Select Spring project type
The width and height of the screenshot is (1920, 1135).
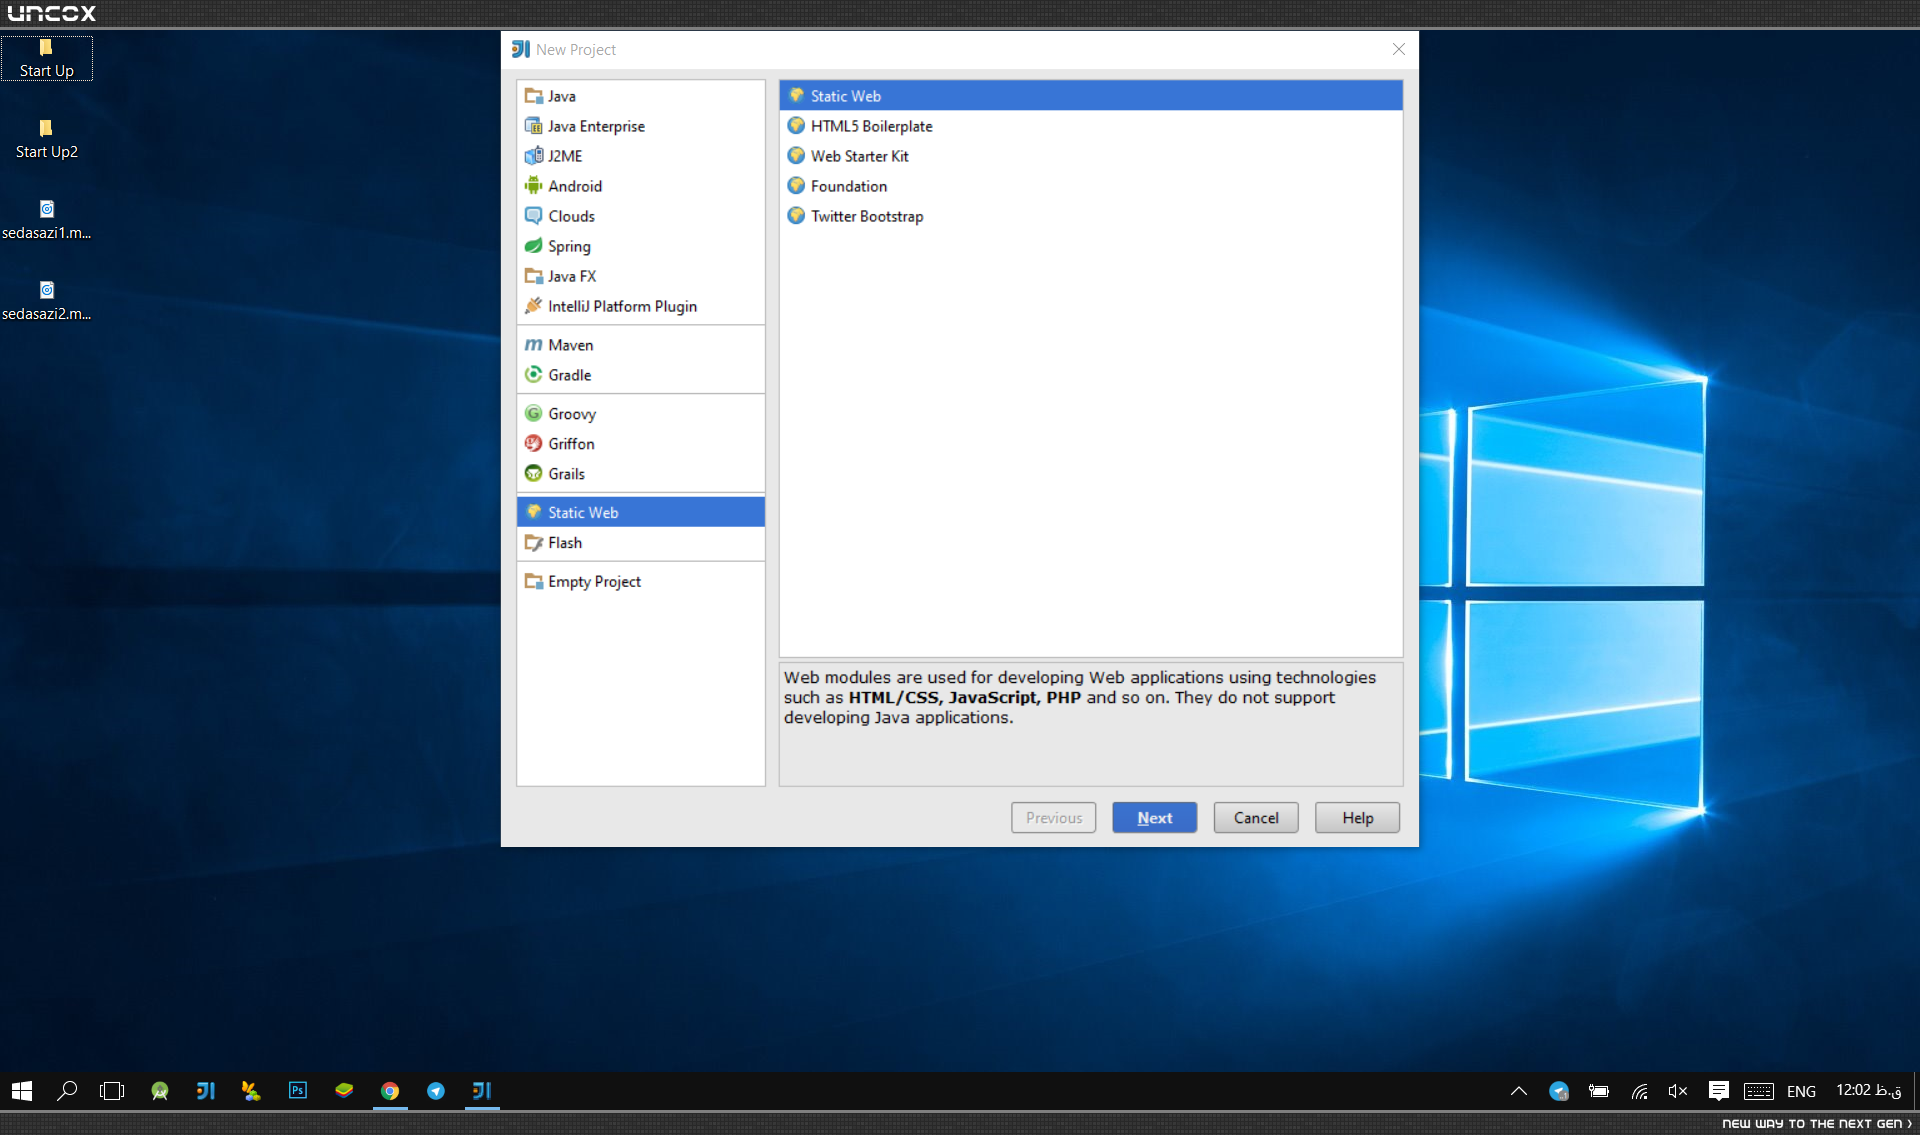tap(641, 246)
